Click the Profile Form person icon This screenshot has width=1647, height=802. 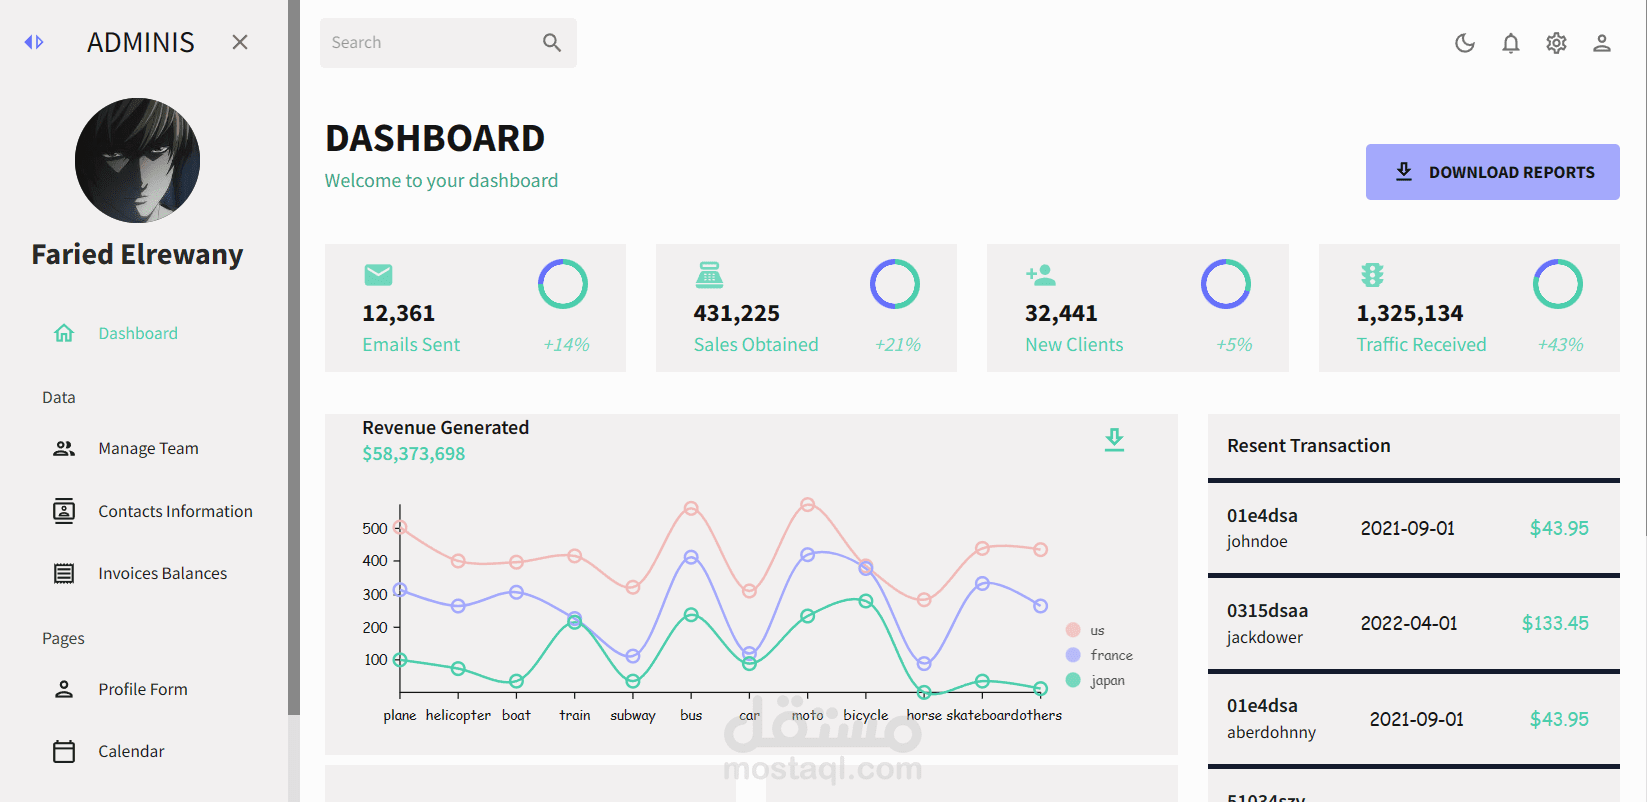[64, 689]
